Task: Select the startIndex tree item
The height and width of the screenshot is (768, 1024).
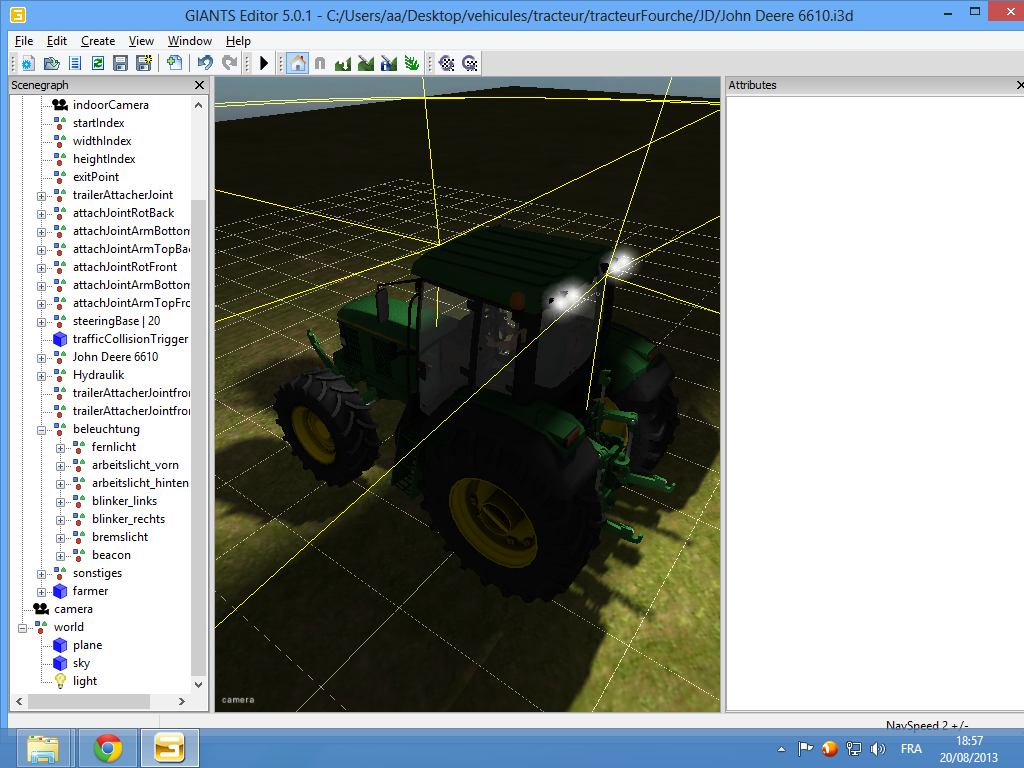Action: coord(99,123)
